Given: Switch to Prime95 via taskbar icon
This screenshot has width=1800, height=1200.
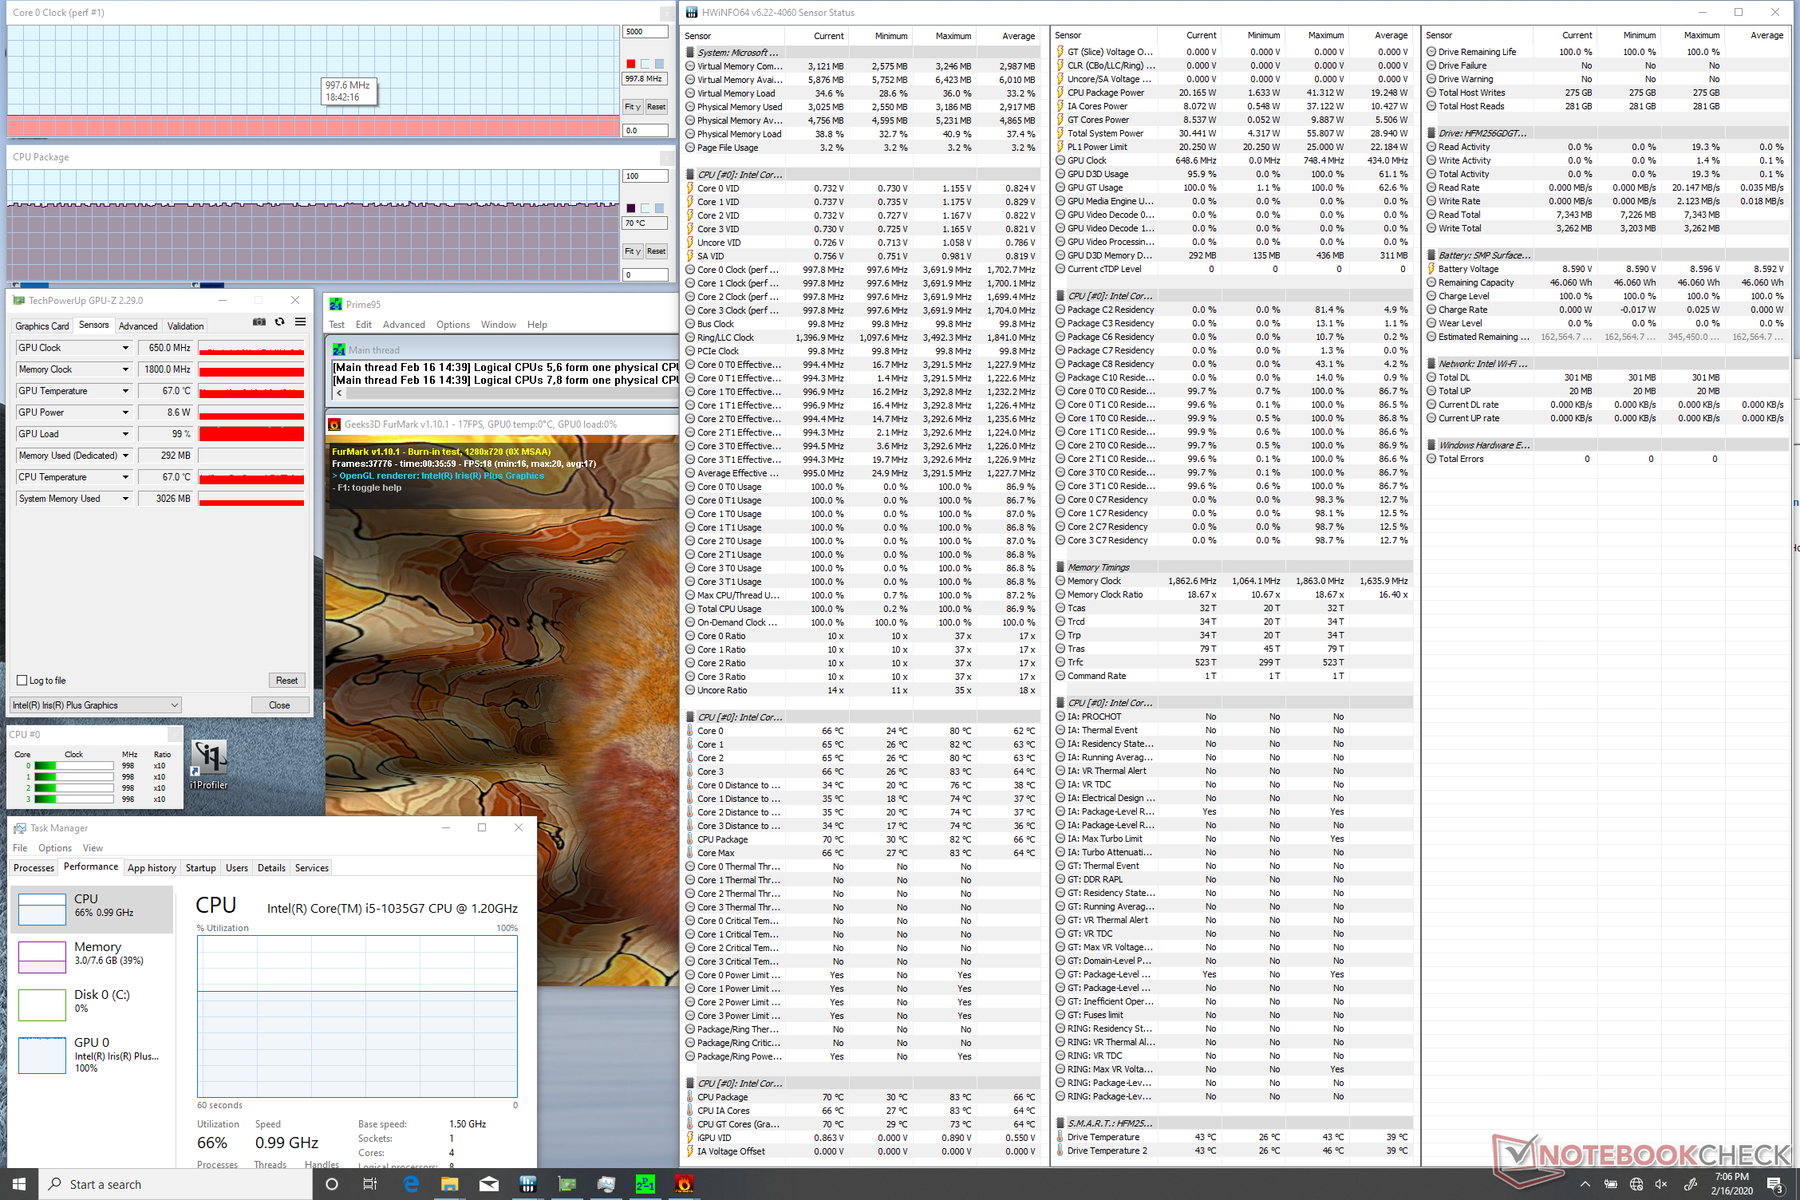Looking at the screenshot, I should click(645, 1184).
